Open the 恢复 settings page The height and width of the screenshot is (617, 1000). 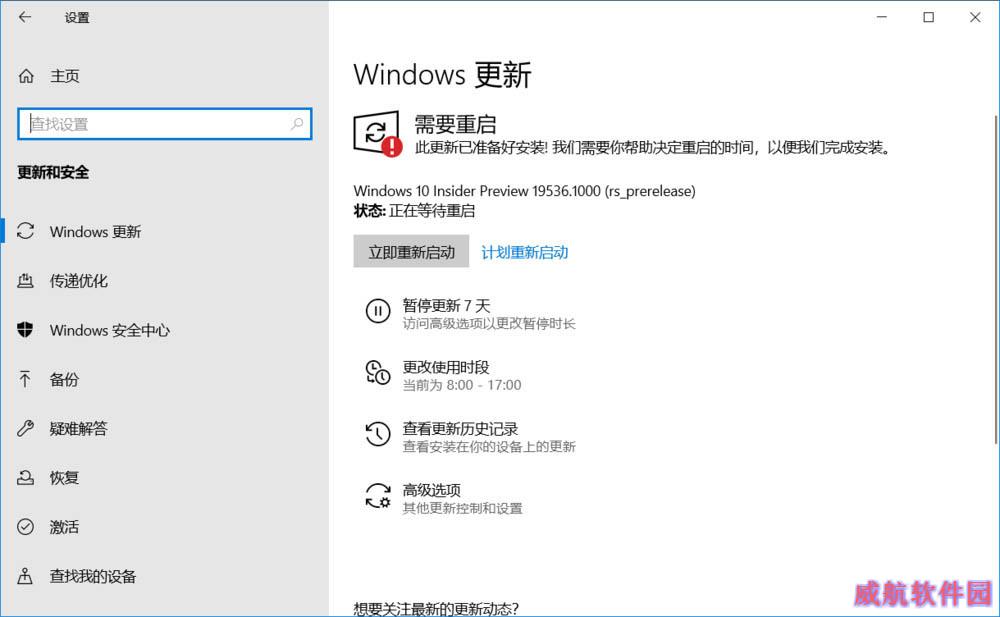(x=64, y=477)
